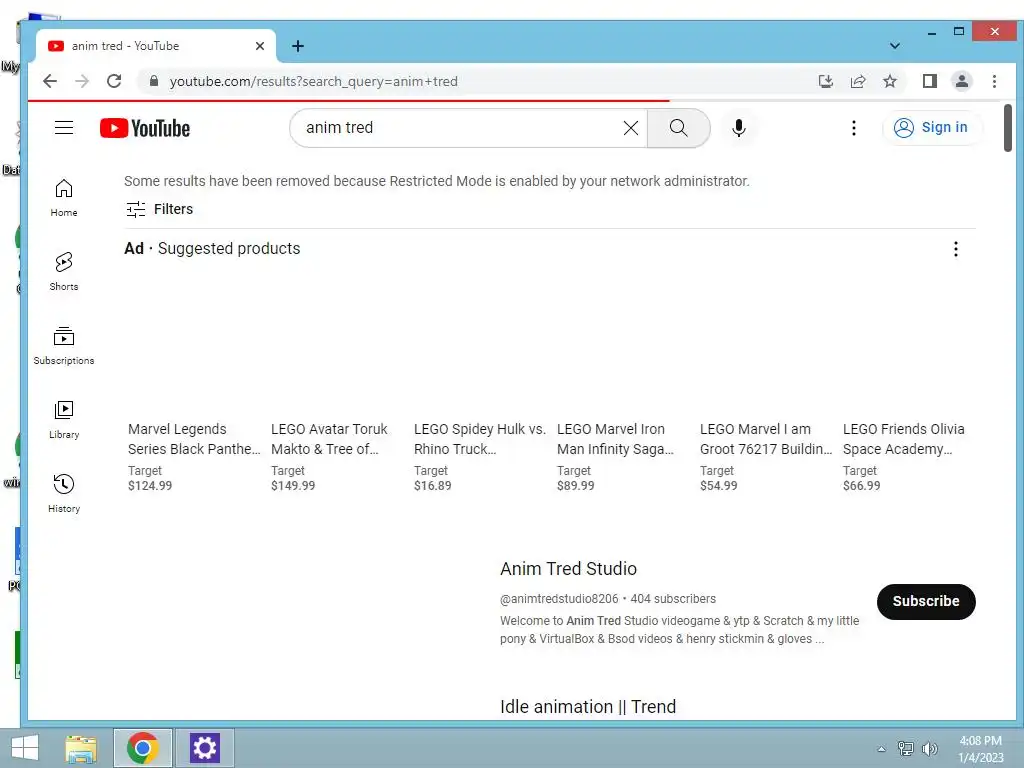Screen dimensions: 1024x768
Task: Share this page icon in address bar
Action: (x=857, y=81)
